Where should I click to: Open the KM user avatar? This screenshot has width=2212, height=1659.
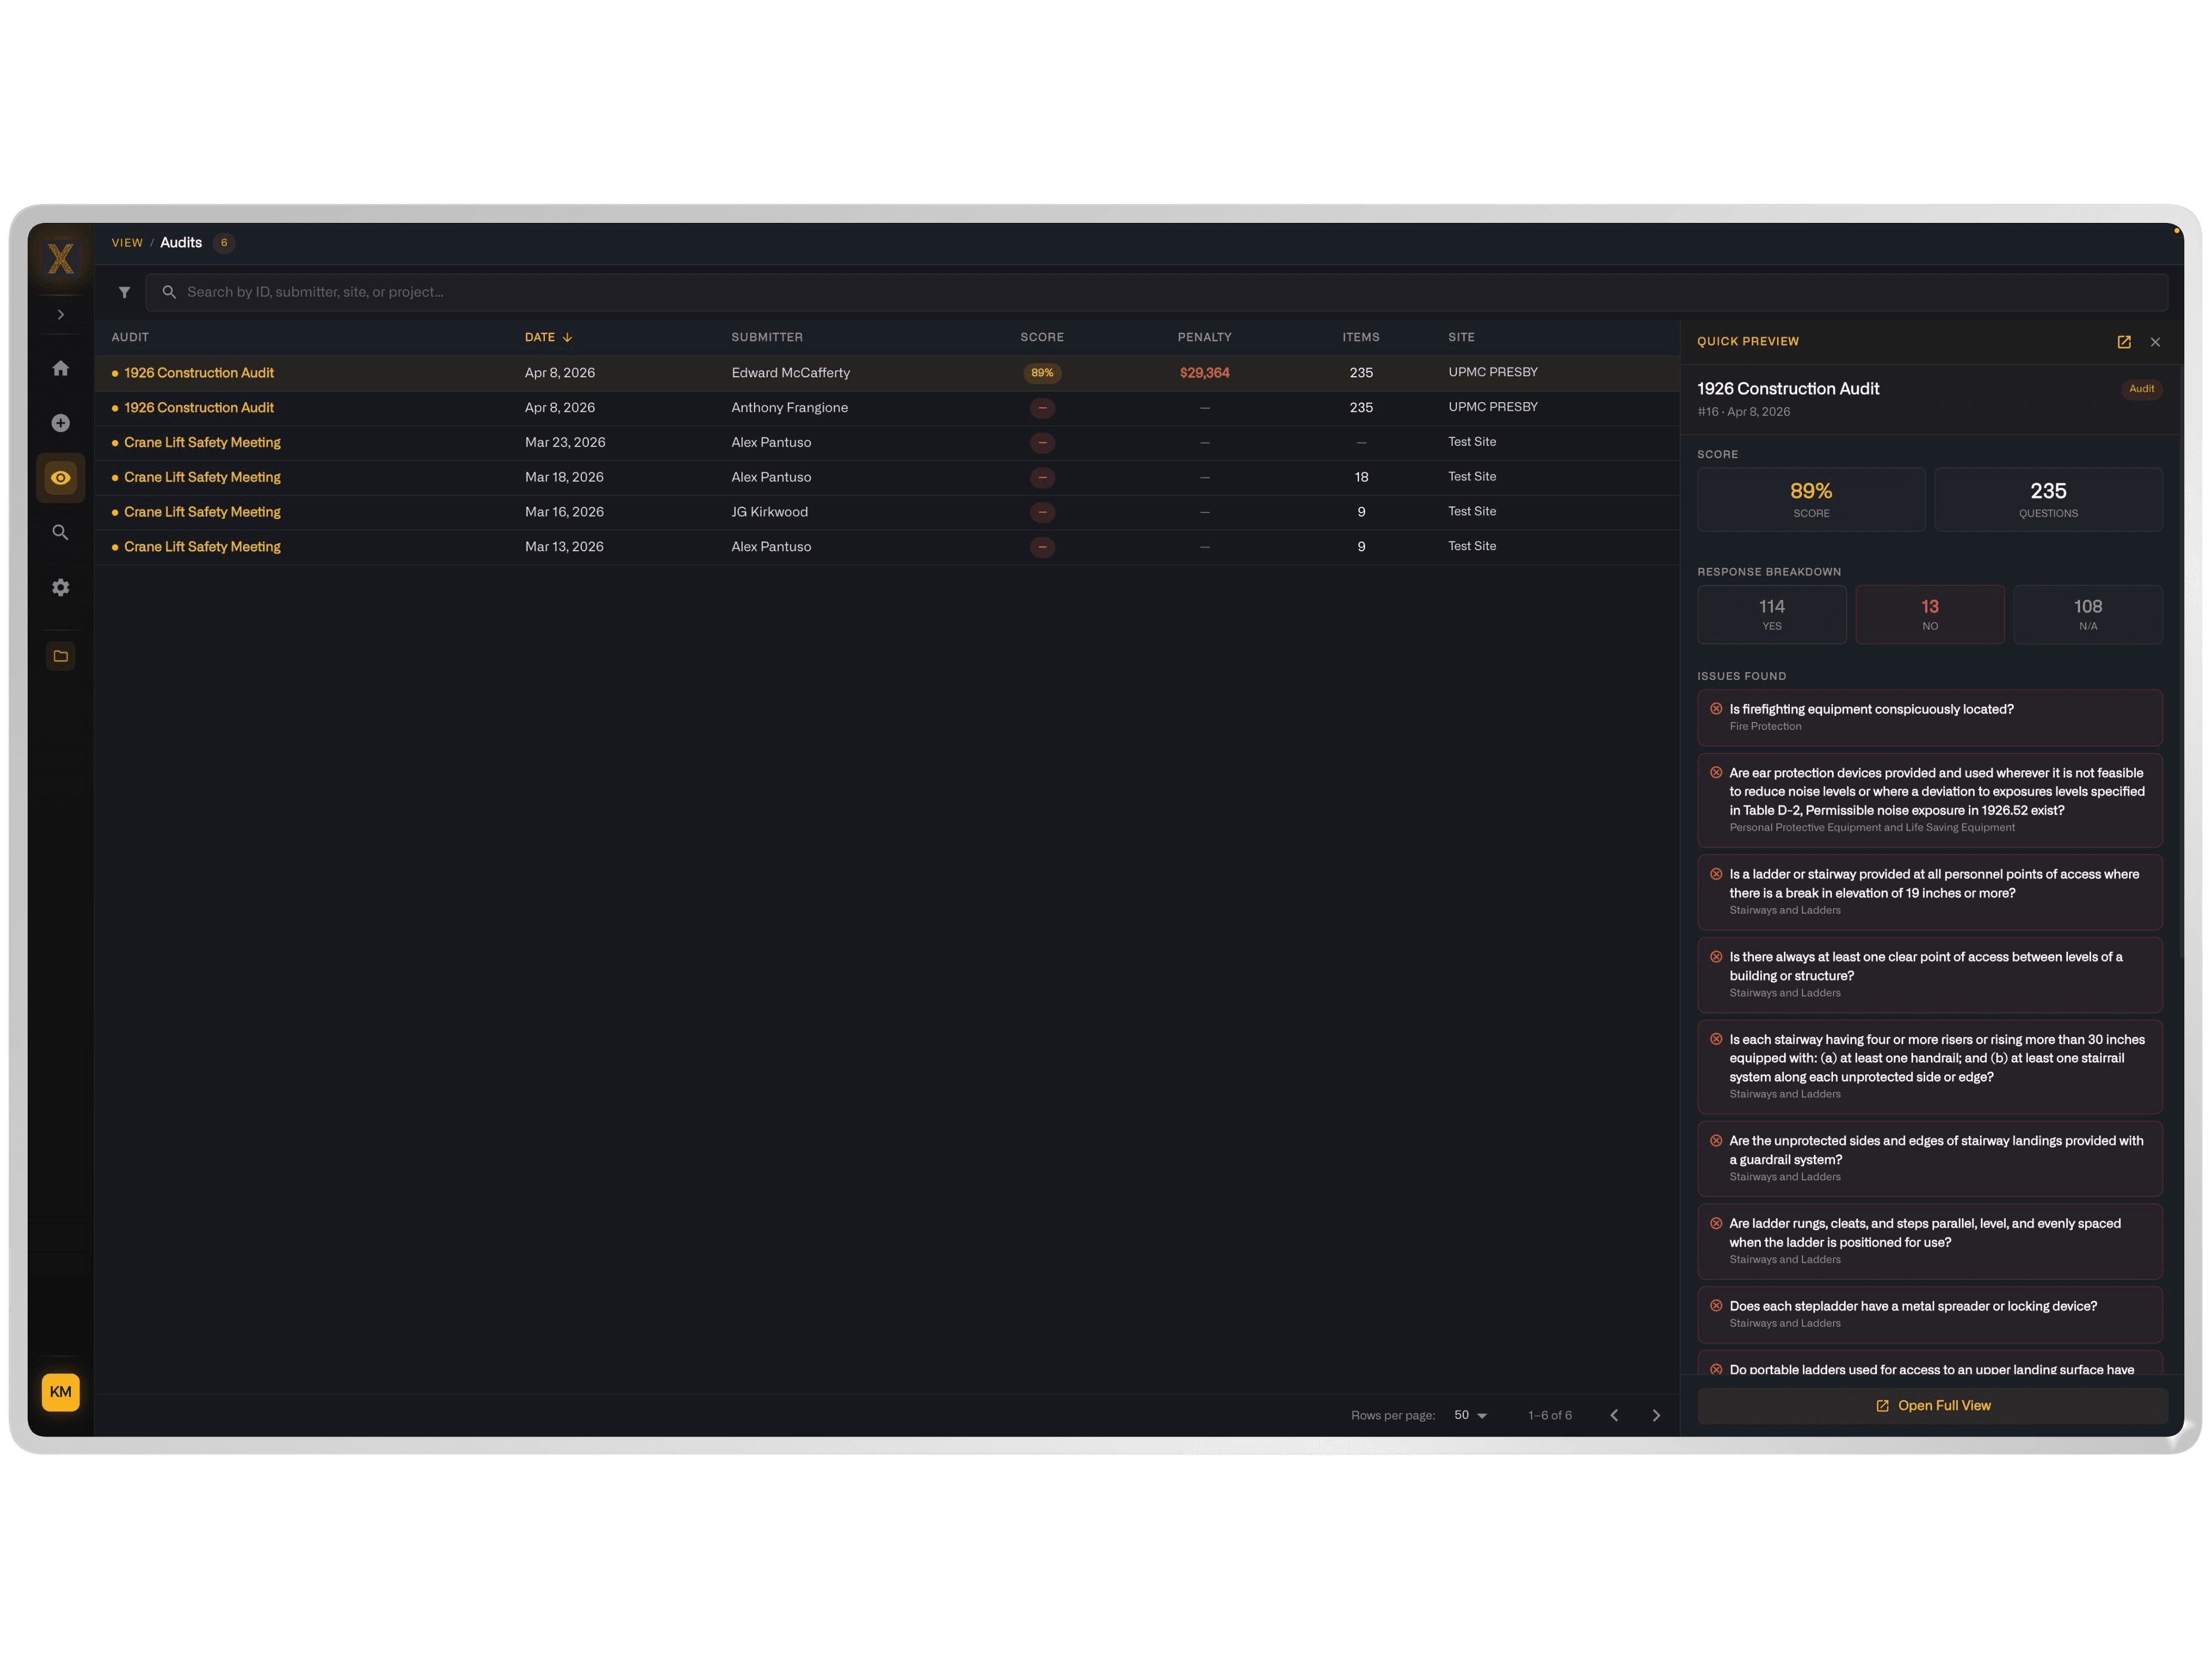tap(61, 1393)
